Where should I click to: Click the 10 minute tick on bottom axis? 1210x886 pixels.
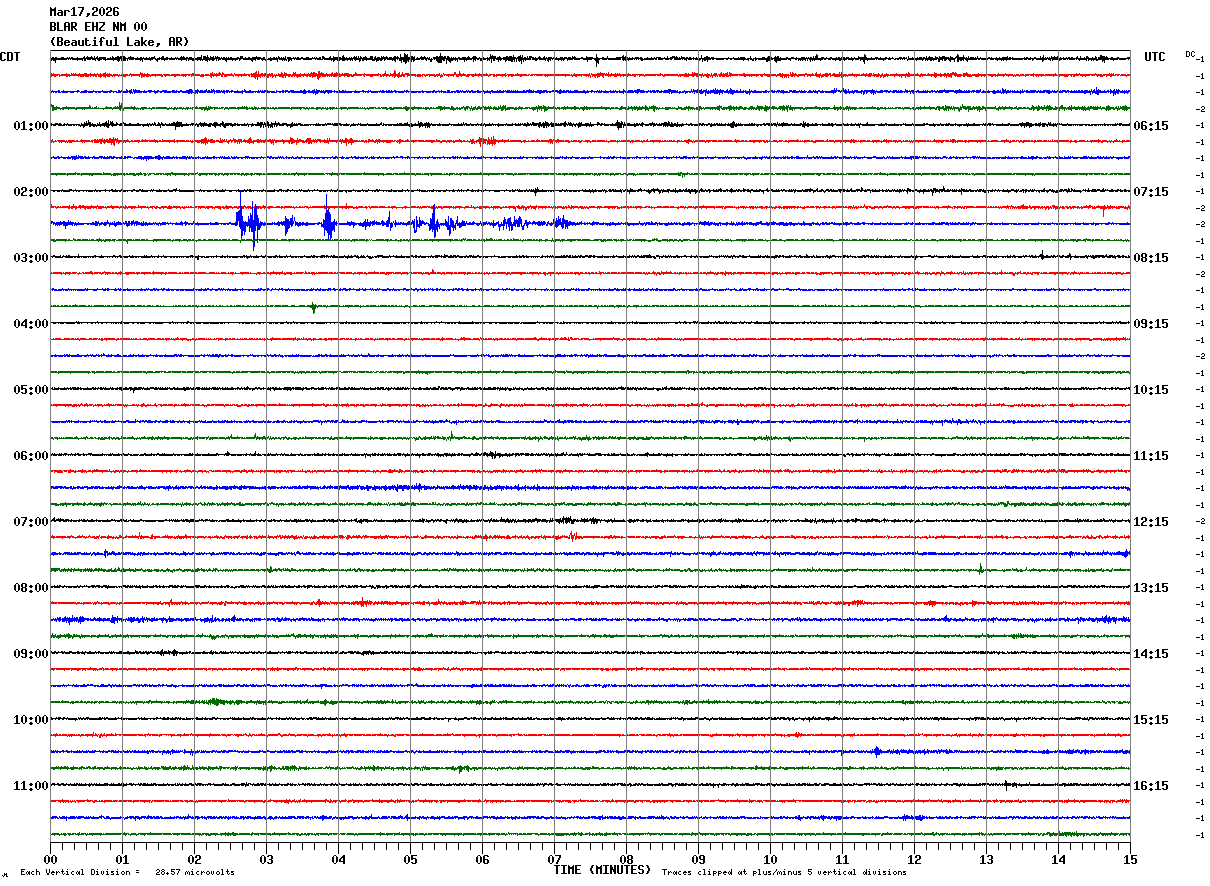click(770, 859)
